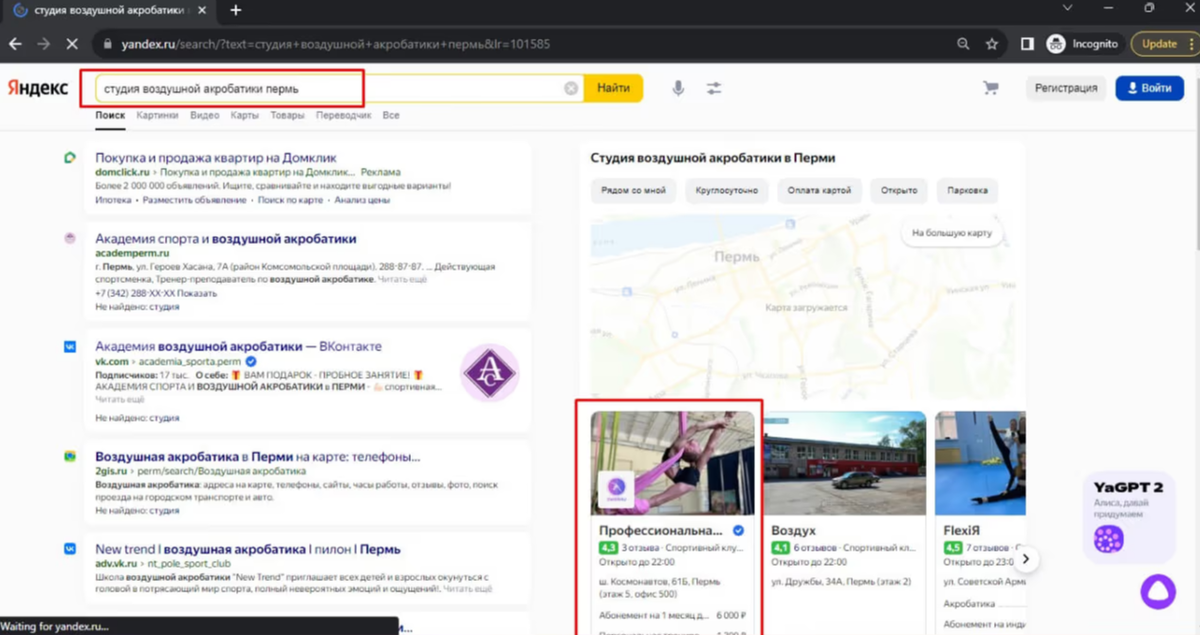The height and width of the screenshot is (635, 1200).
Task: Open the Воздух studio card photo
Action: click(844, 462)
